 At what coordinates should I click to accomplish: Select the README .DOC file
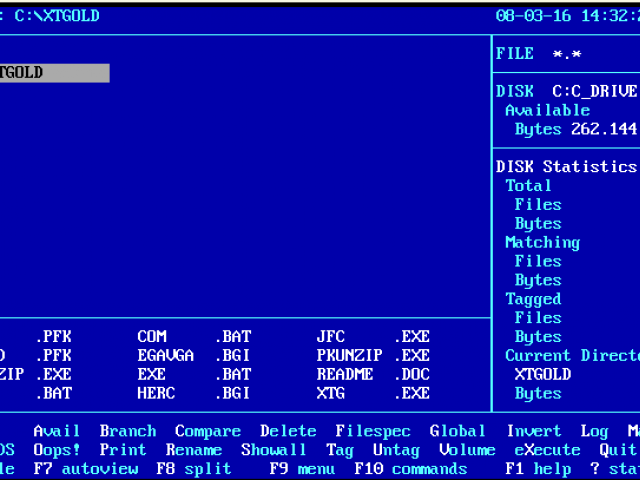point(372,374)
